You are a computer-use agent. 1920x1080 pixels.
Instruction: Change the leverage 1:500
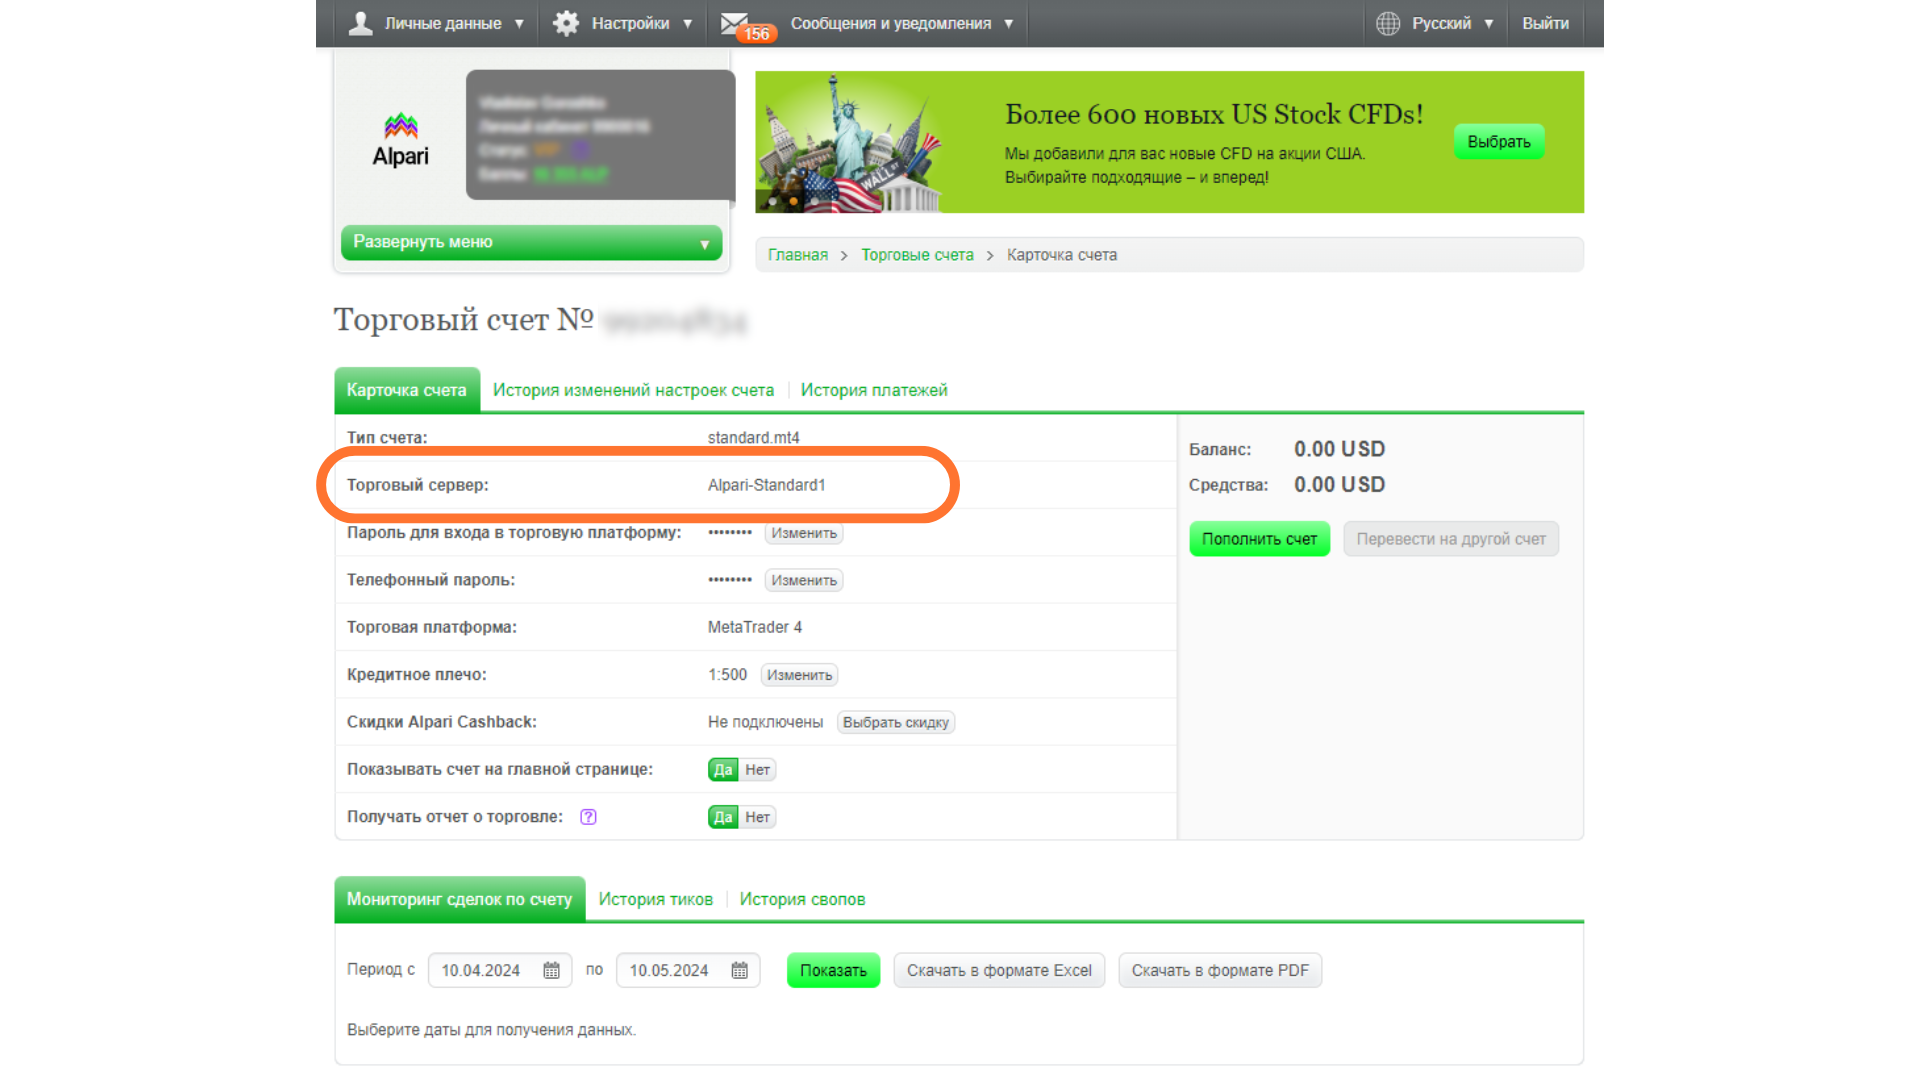click(x=799, y=675)
